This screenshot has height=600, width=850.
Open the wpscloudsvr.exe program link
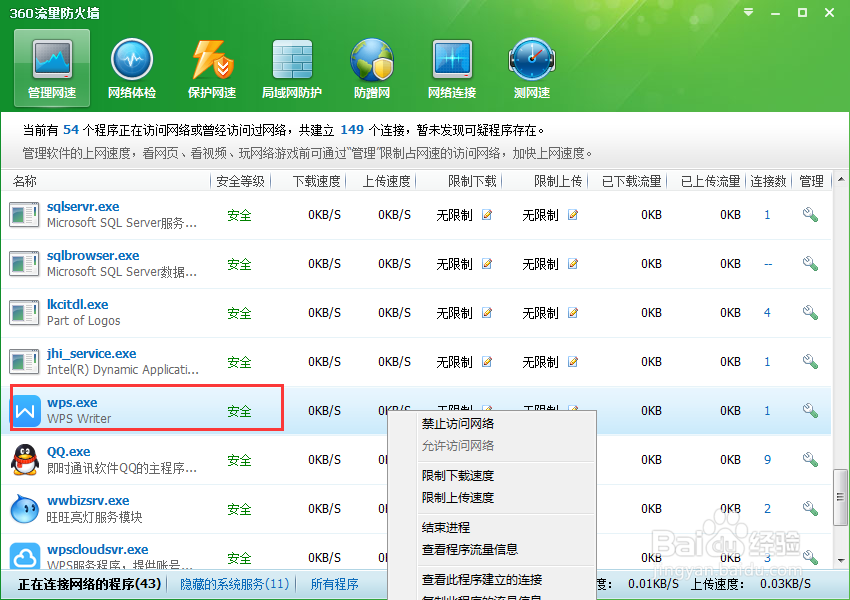tap(98, 550)
